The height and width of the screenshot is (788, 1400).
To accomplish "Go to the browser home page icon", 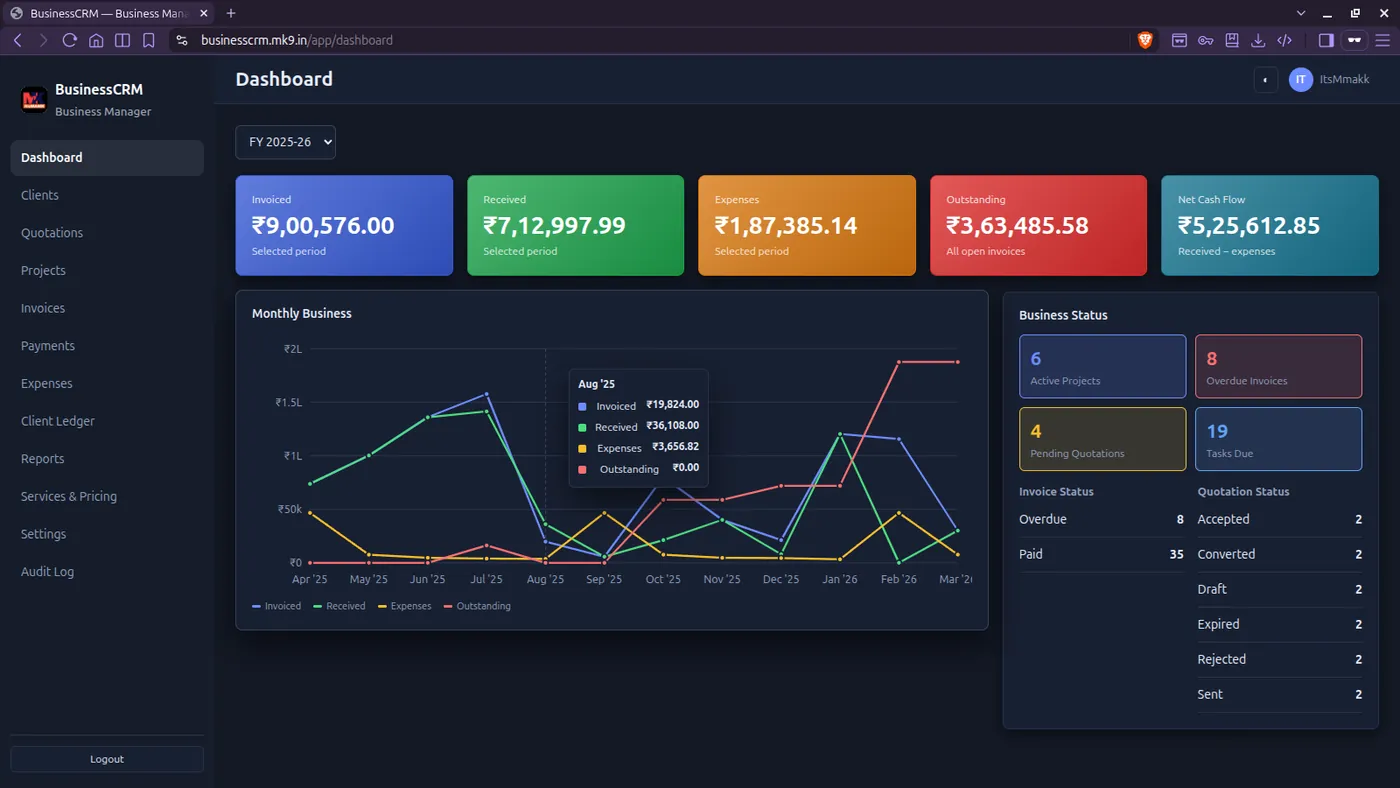I will point(96,40).
